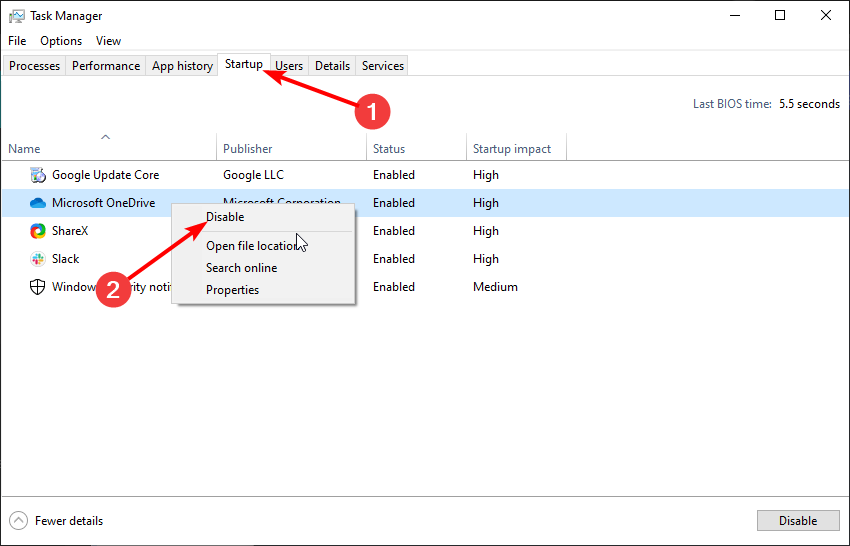Click High impact in the Microsoft OneDrive row
The width and height of the screenshot is (850, 546).
tap(486, 203)
